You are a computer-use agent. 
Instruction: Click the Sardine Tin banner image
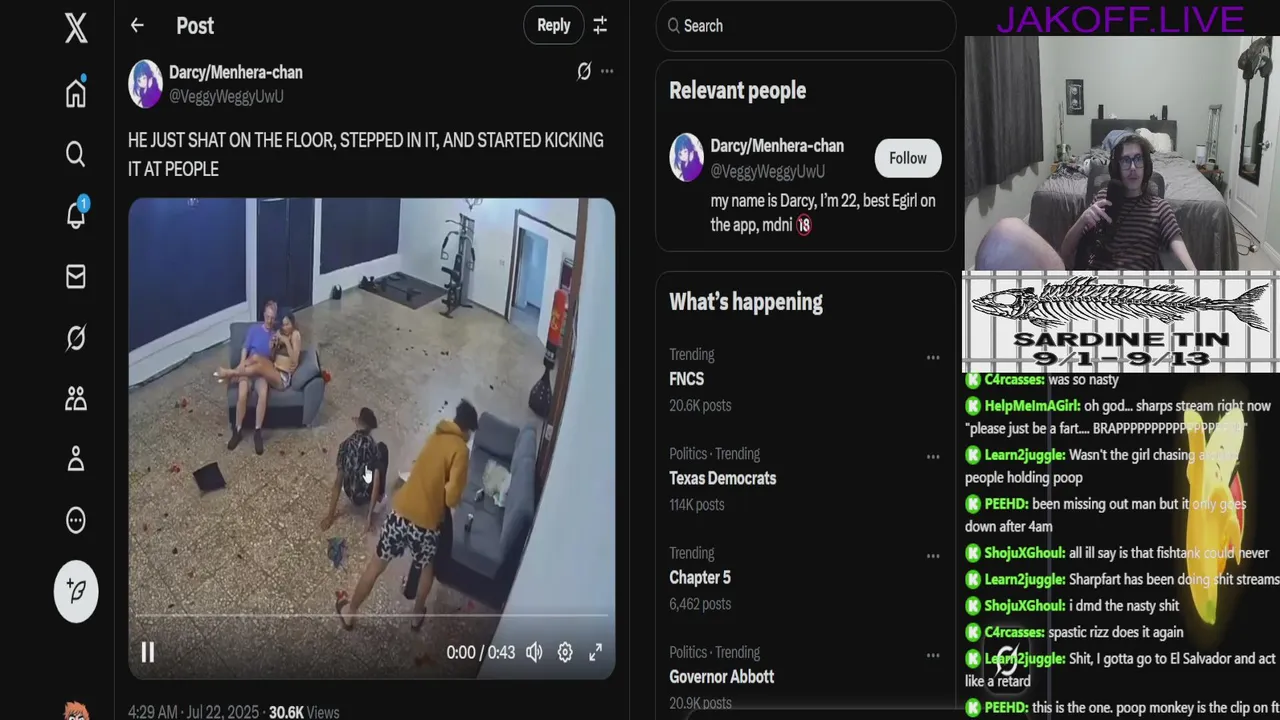tap(1120, 321)
